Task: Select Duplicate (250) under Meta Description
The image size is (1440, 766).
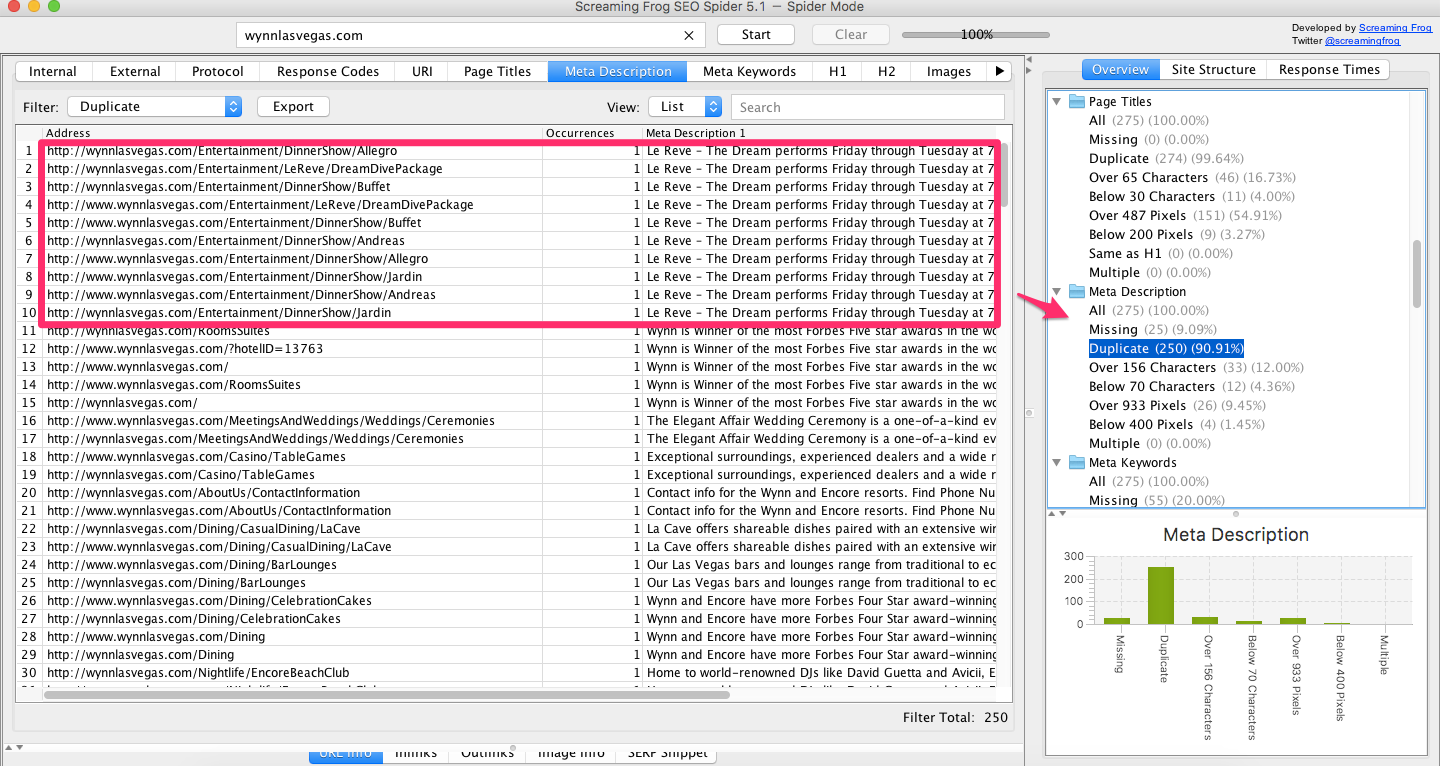Action: [1166, 348]
